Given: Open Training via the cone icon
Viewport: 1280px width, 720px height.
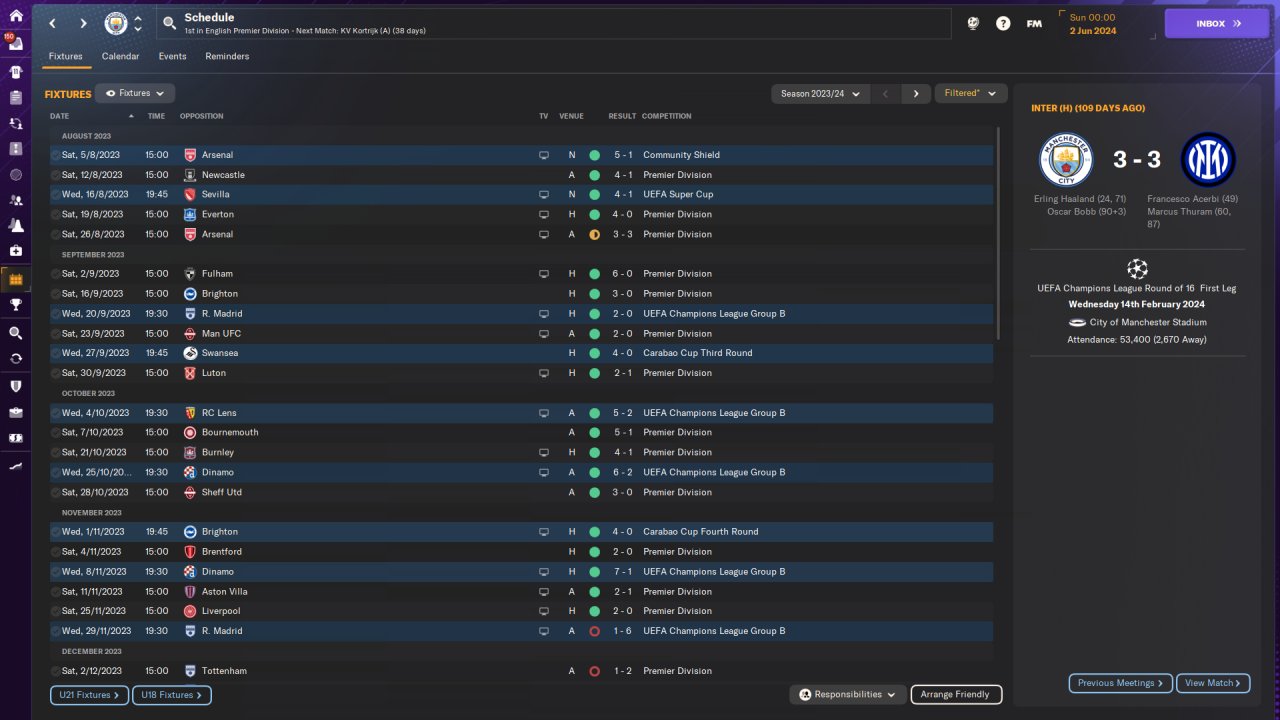Looking at the screenshot, I should (15, 226).
